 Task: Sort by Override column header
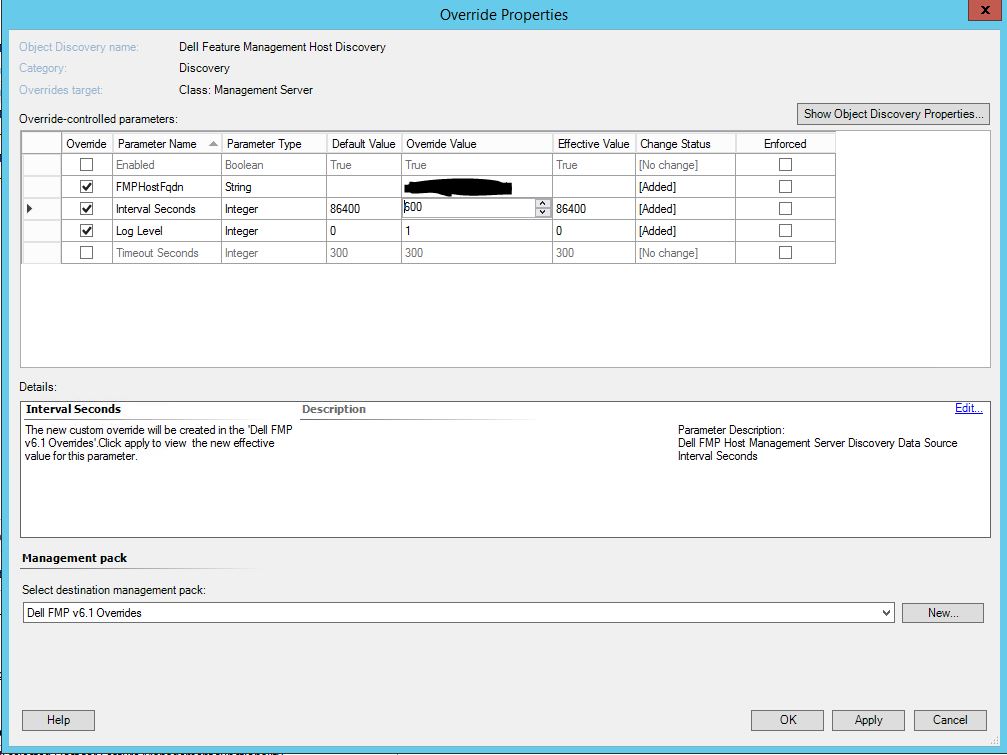click(x=87, y=144)
